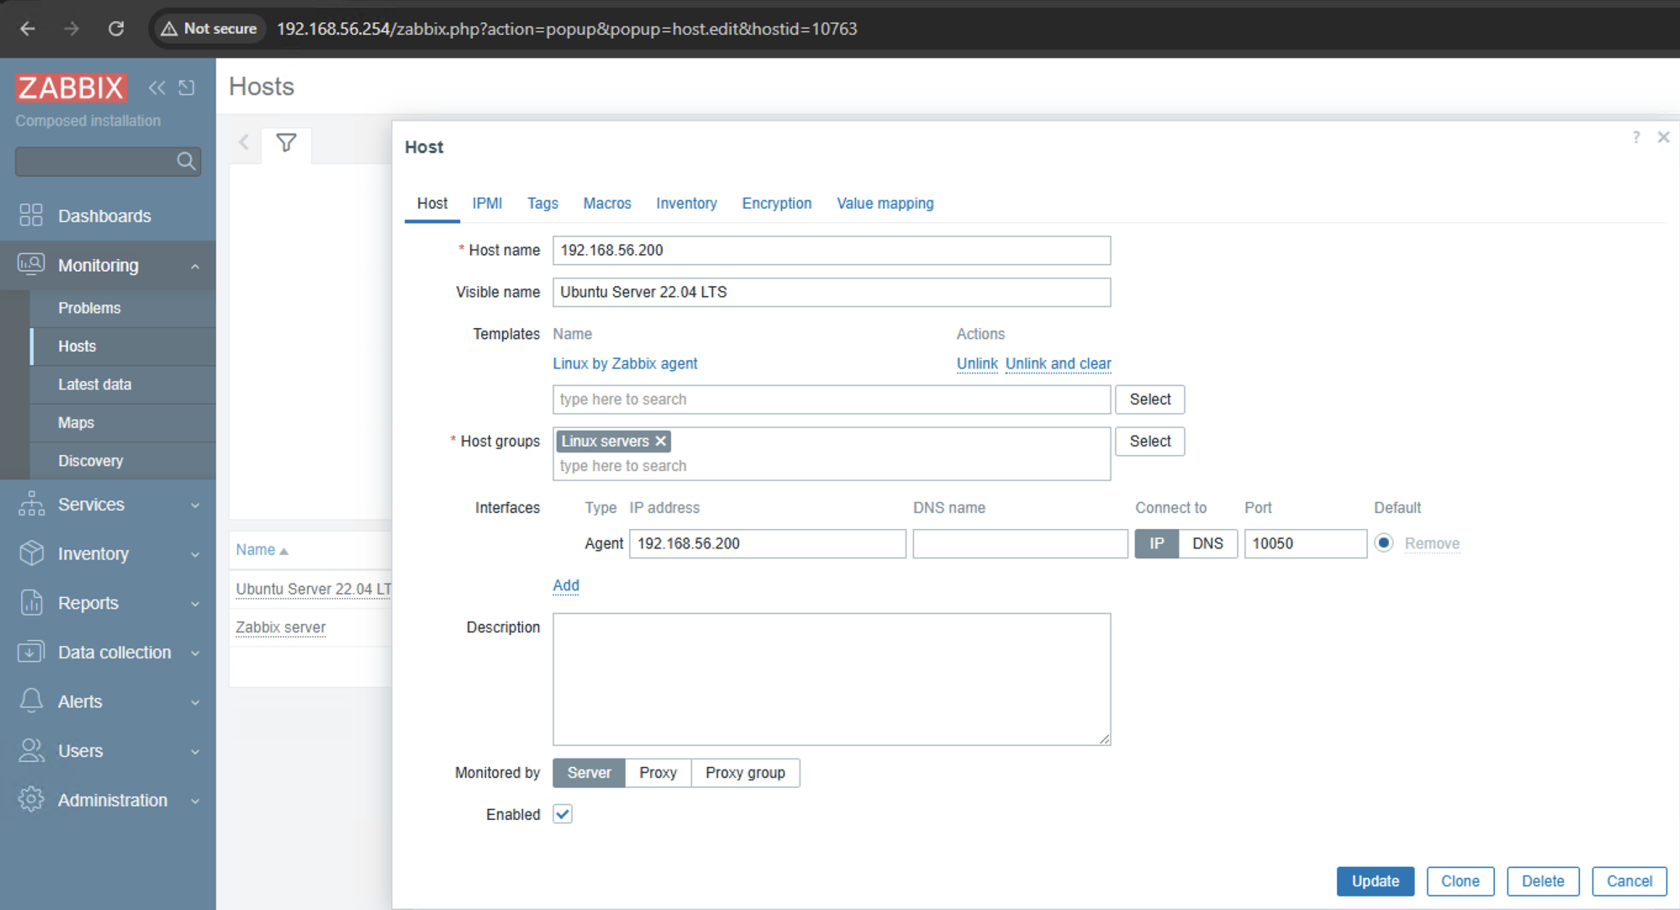Click the Services icon in sidebar
Screen dimensions: 1680x910
(x=31, y=504)
